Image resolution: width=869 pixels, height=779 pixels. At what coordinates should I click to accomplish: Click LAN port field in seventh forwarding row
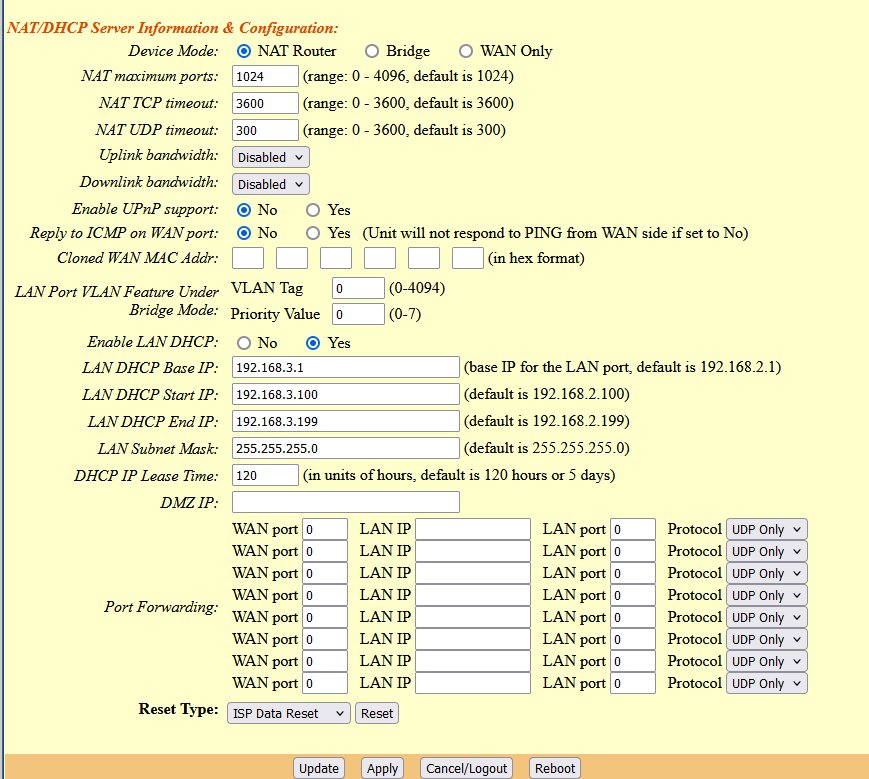(x=633, y=661)
